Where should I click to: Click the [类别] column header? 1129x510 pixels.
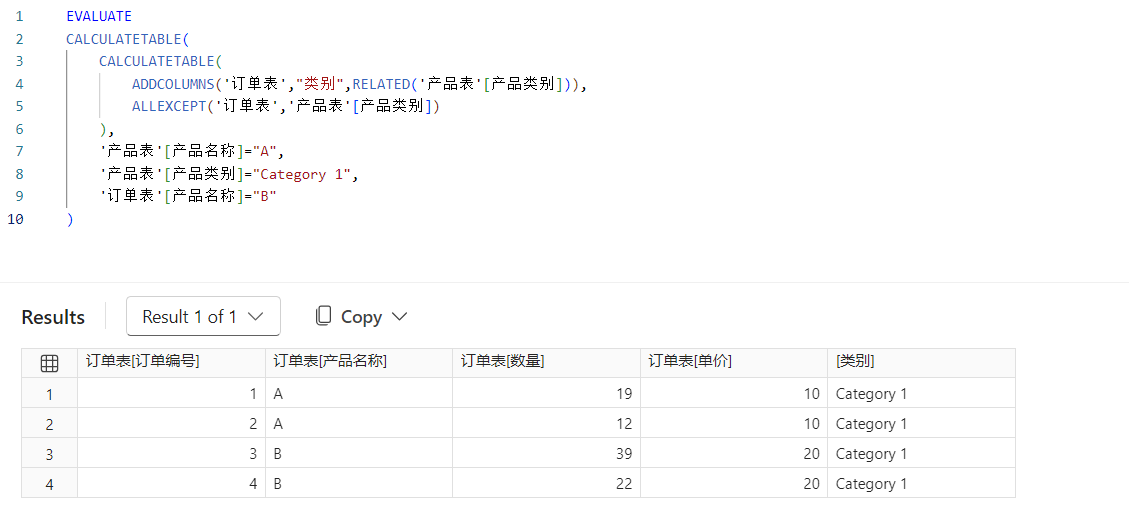point(922,364)
